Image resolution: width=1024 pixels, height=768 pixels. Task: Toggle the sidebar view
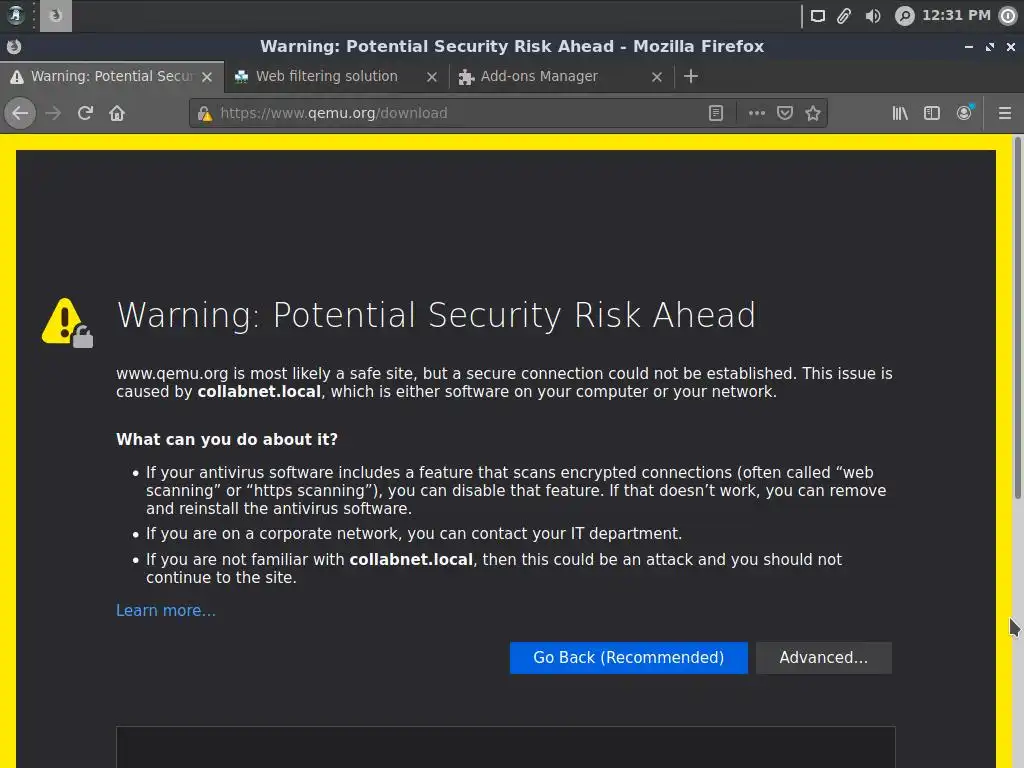tap(932, 113)
